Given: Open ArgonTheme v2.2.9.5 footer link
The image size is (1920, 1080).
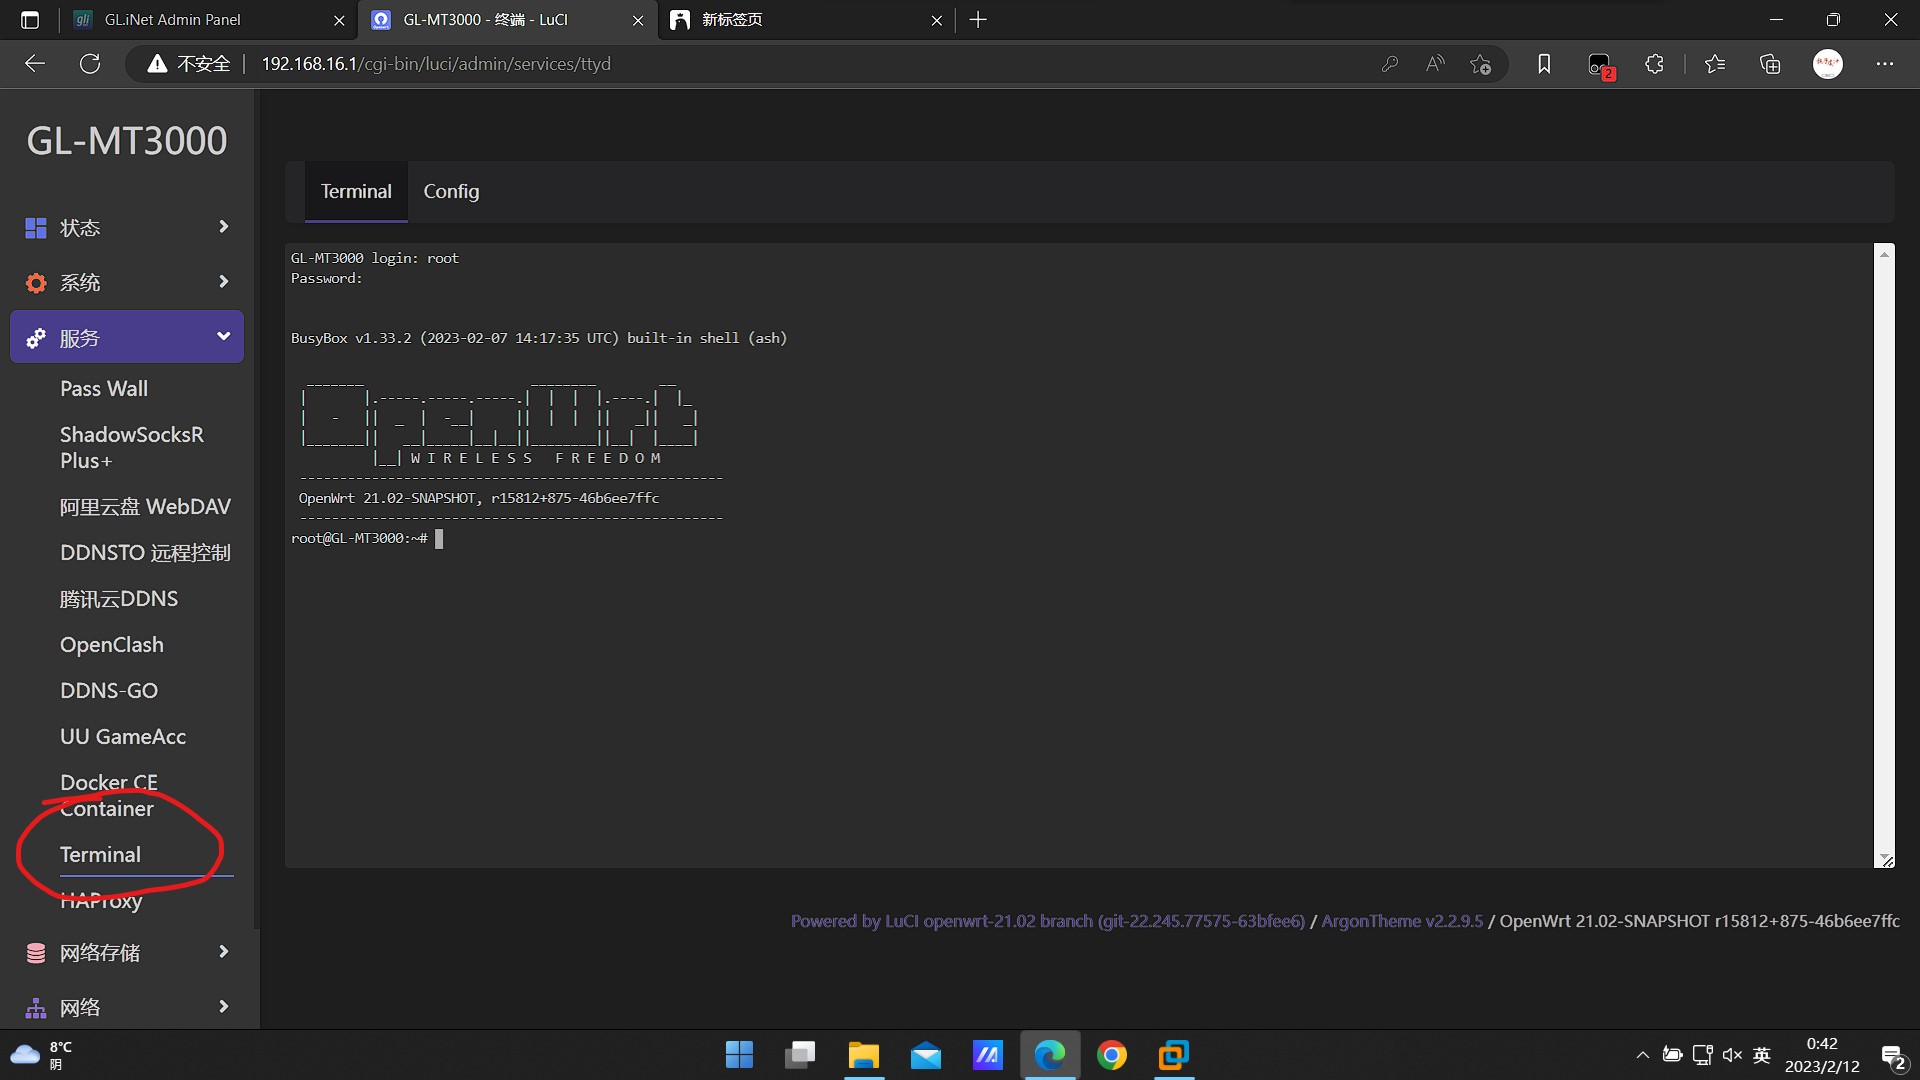Looking at the screenshot, I should 1402,921.
